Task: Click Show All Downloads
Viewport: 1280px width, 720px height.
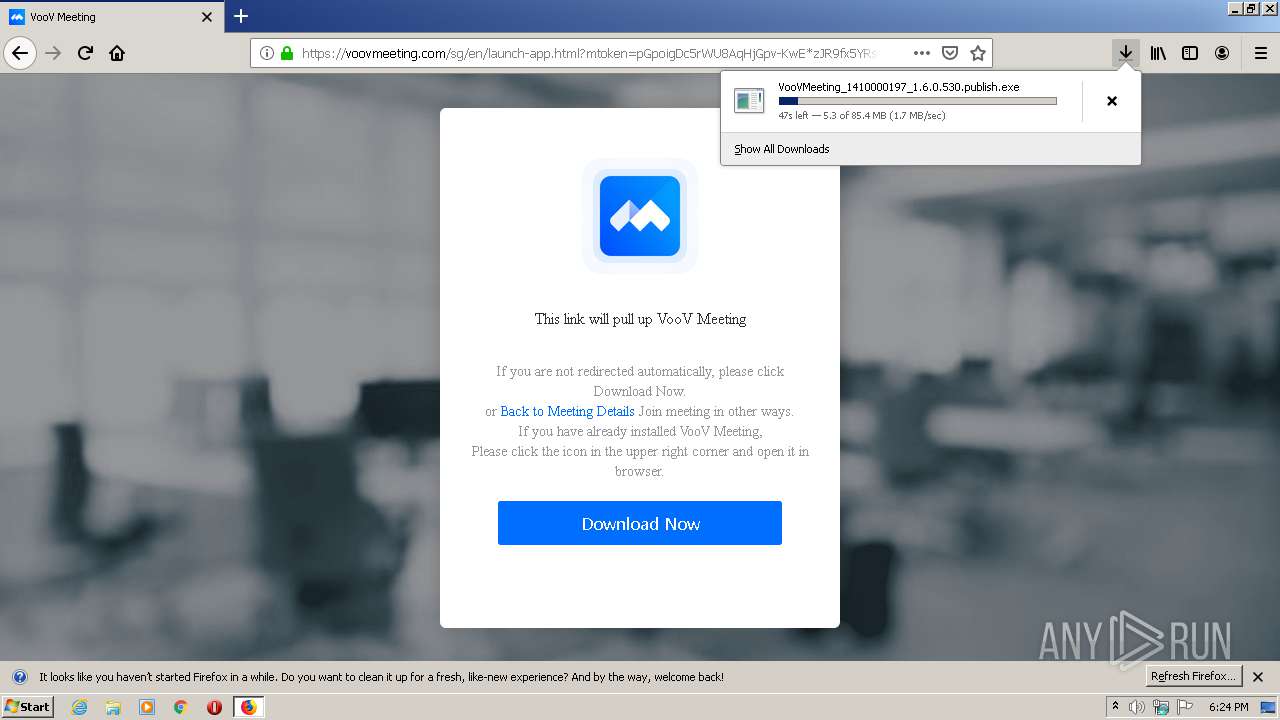Action: click(781, 149)
